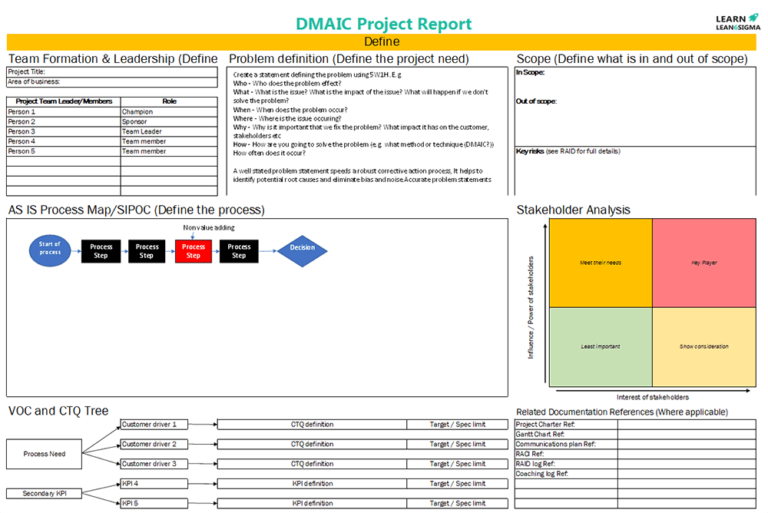This screenshot has height=513, width=768.
Task: Click the KPI 4 box
Action: click(166, 484)
